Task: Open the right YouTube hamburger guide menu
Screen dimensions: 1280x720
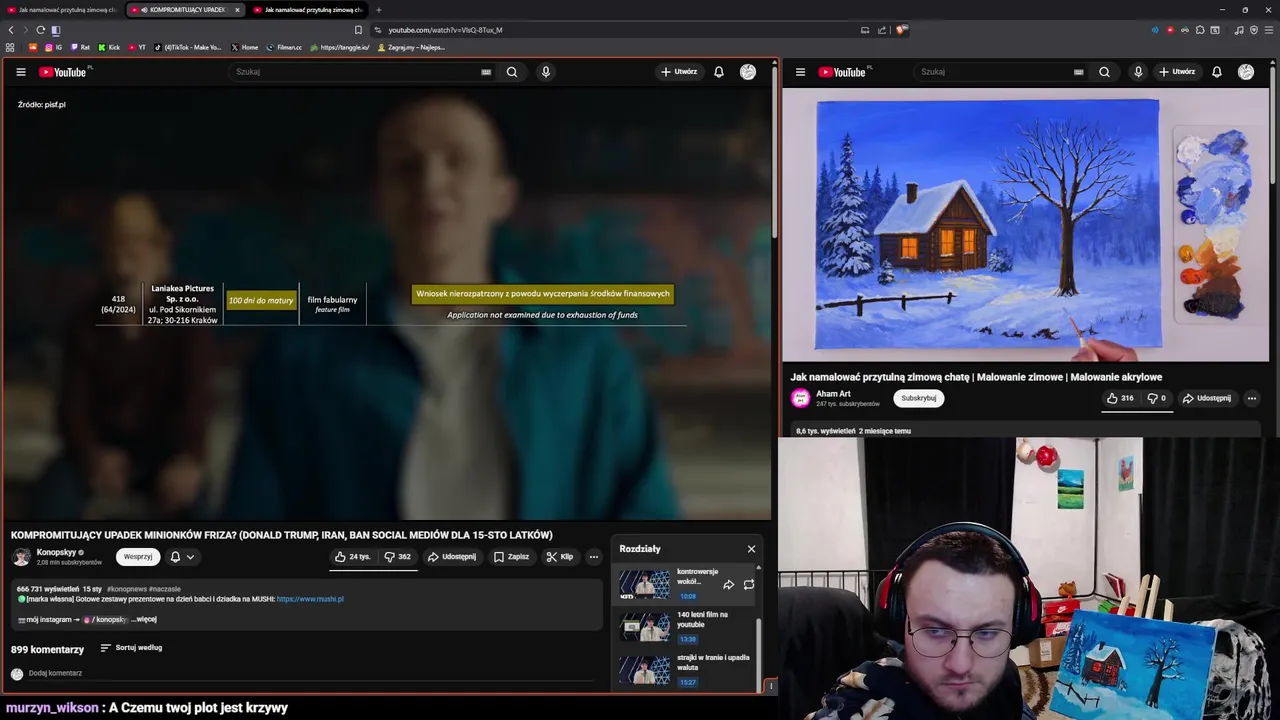Action: click(x=800, y=72)
